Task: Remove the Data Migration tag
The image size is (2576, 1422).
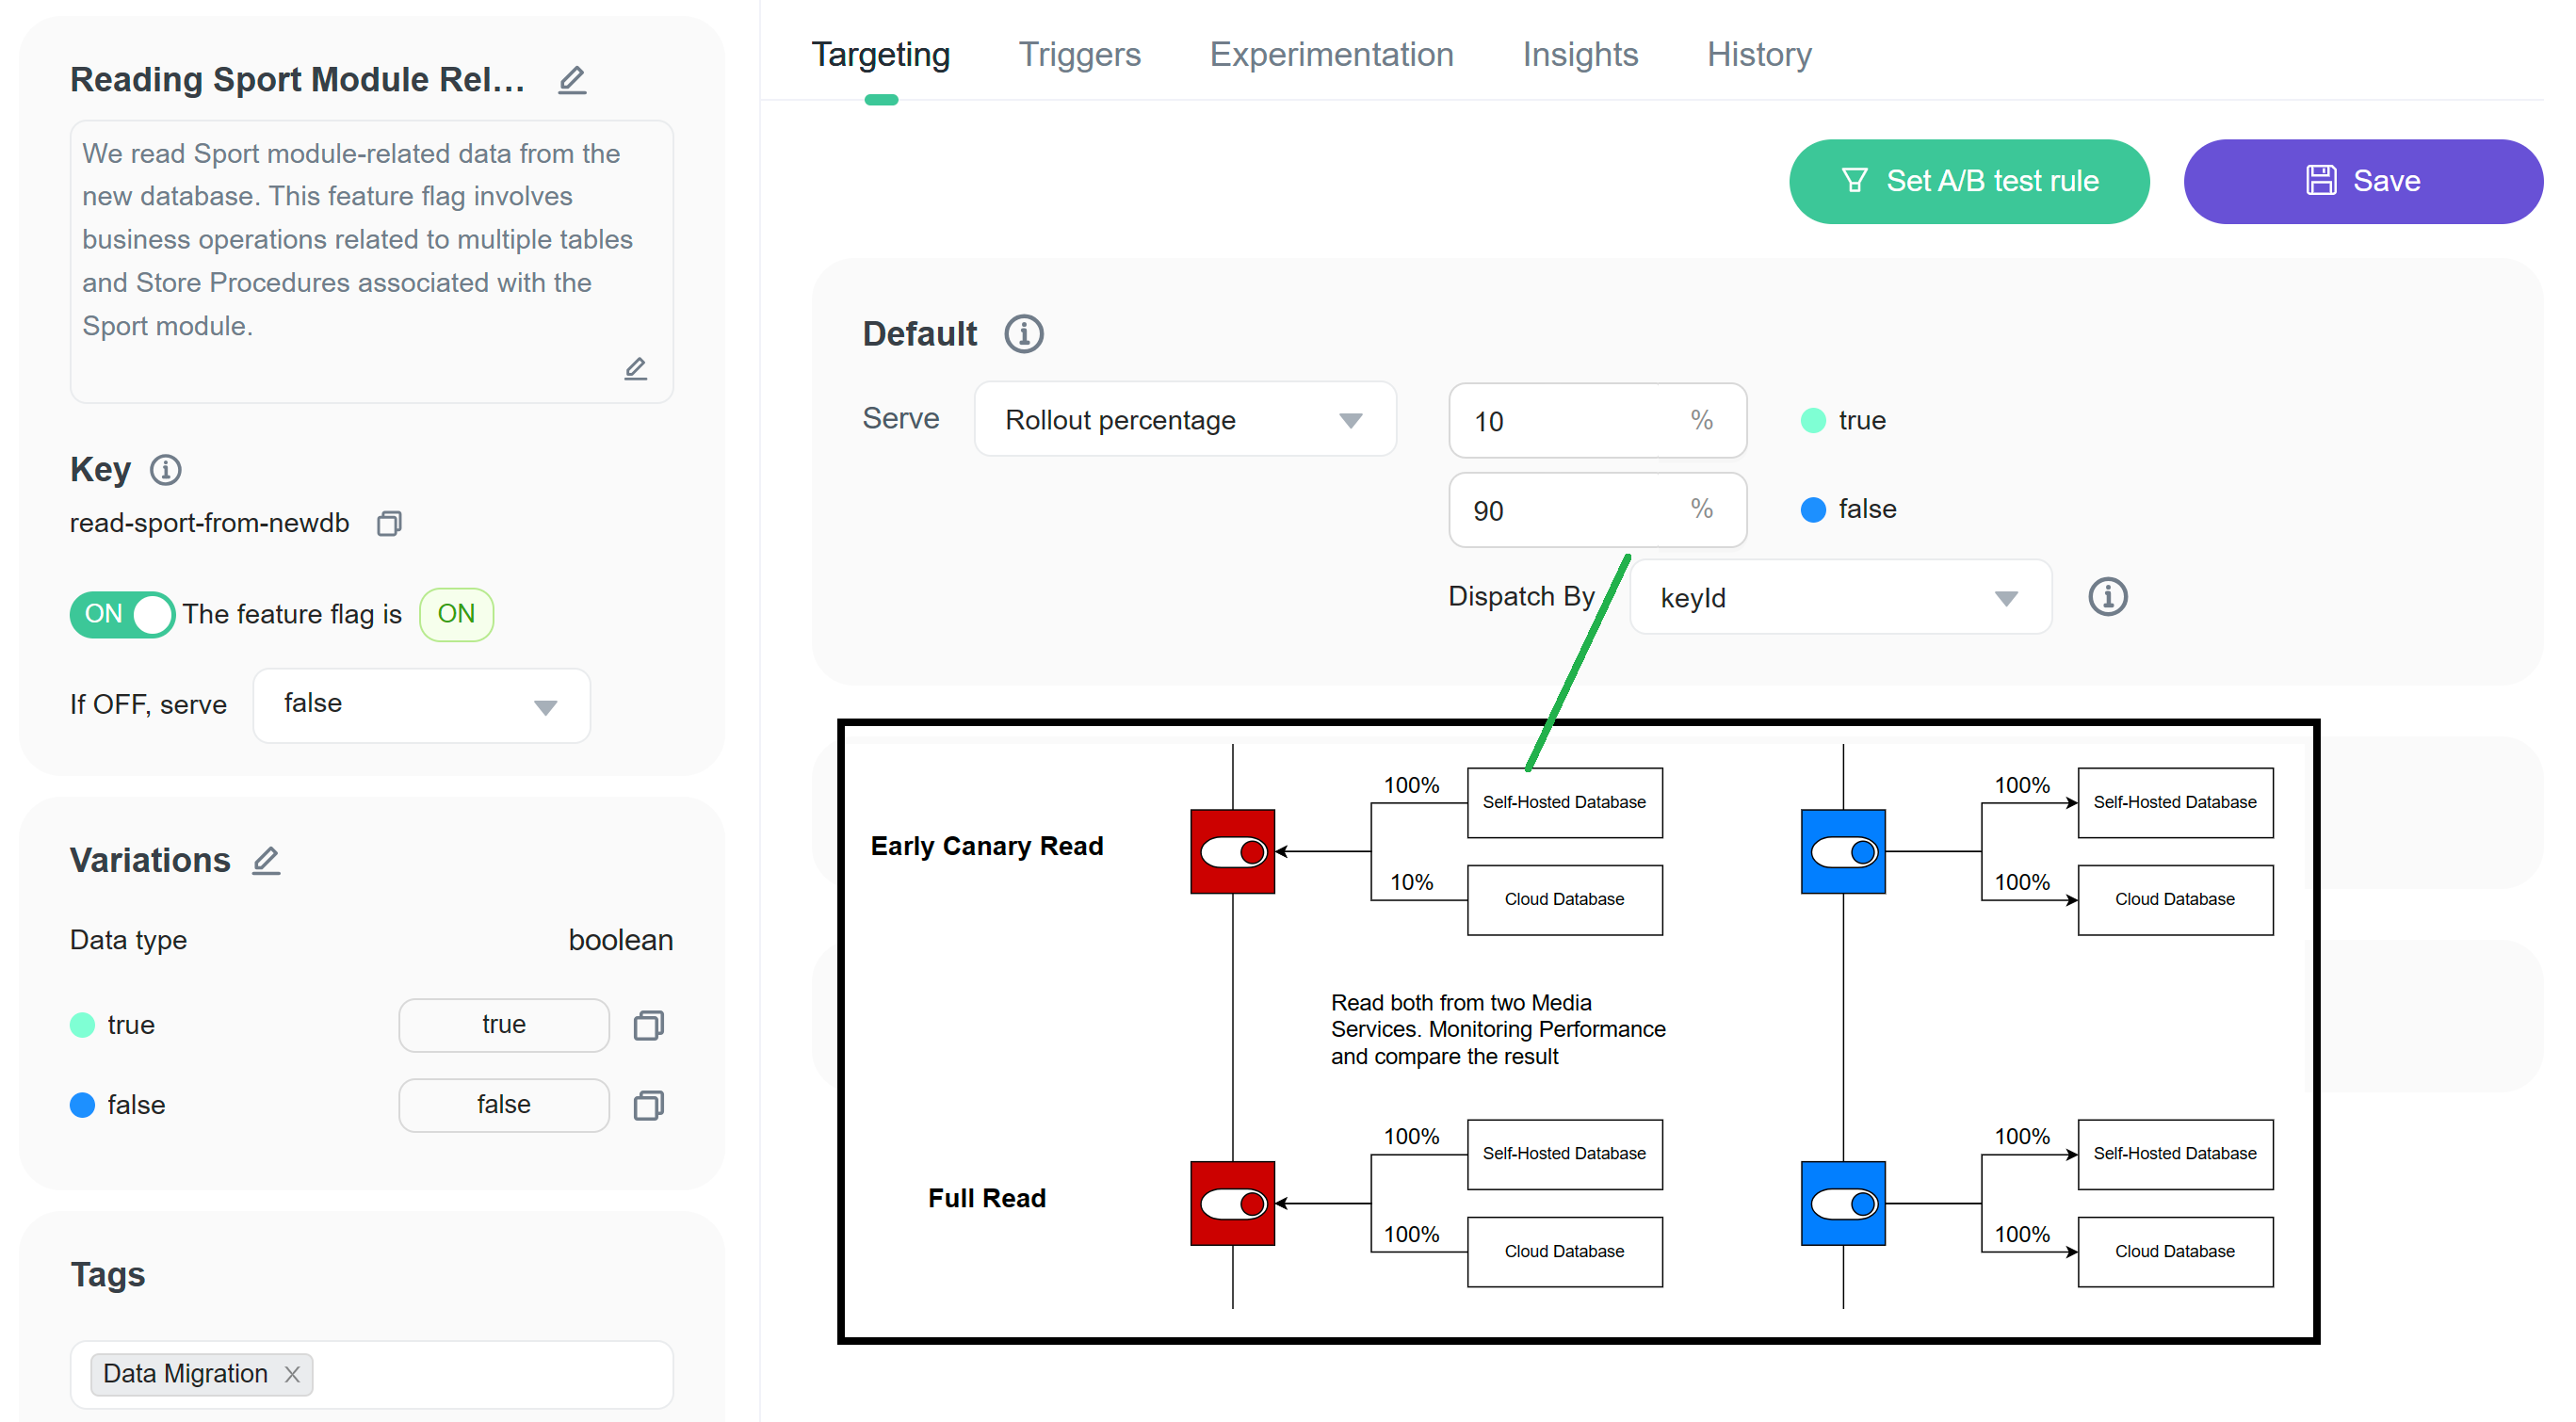Action: coord(292,1374)
